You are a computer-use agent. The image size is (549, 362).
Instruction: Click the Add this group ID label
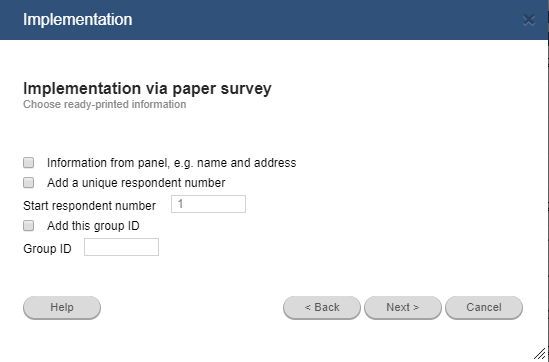point(93,226)
